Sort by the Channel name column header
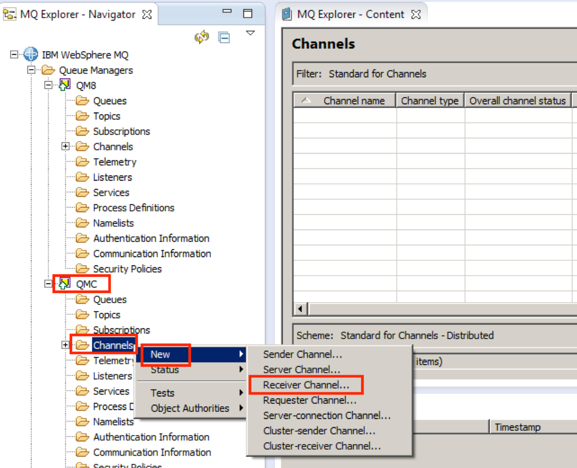Image resolution: width=577 pixels, height=468 pixels. tap(344, 100)
